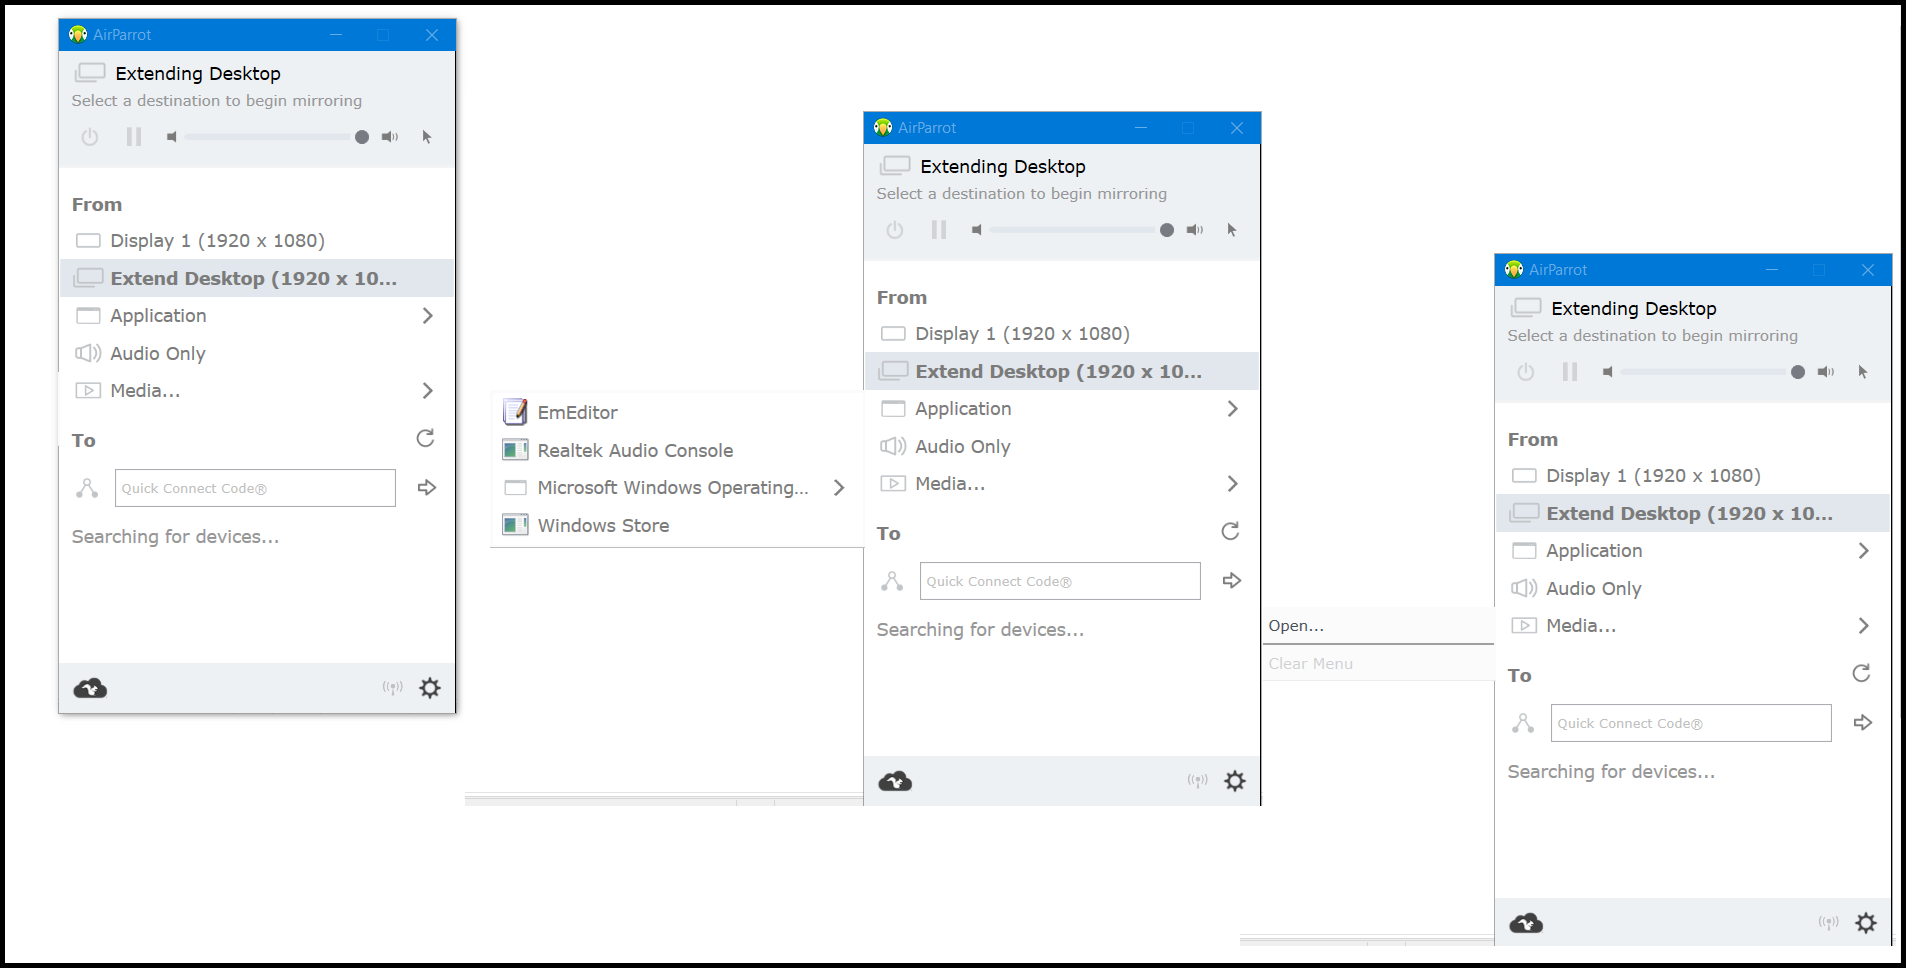Screen dimensions: 1906x968
Task: Expand Microsoft Windows Operating… submenu entry
Action: (x=677, y=488)
